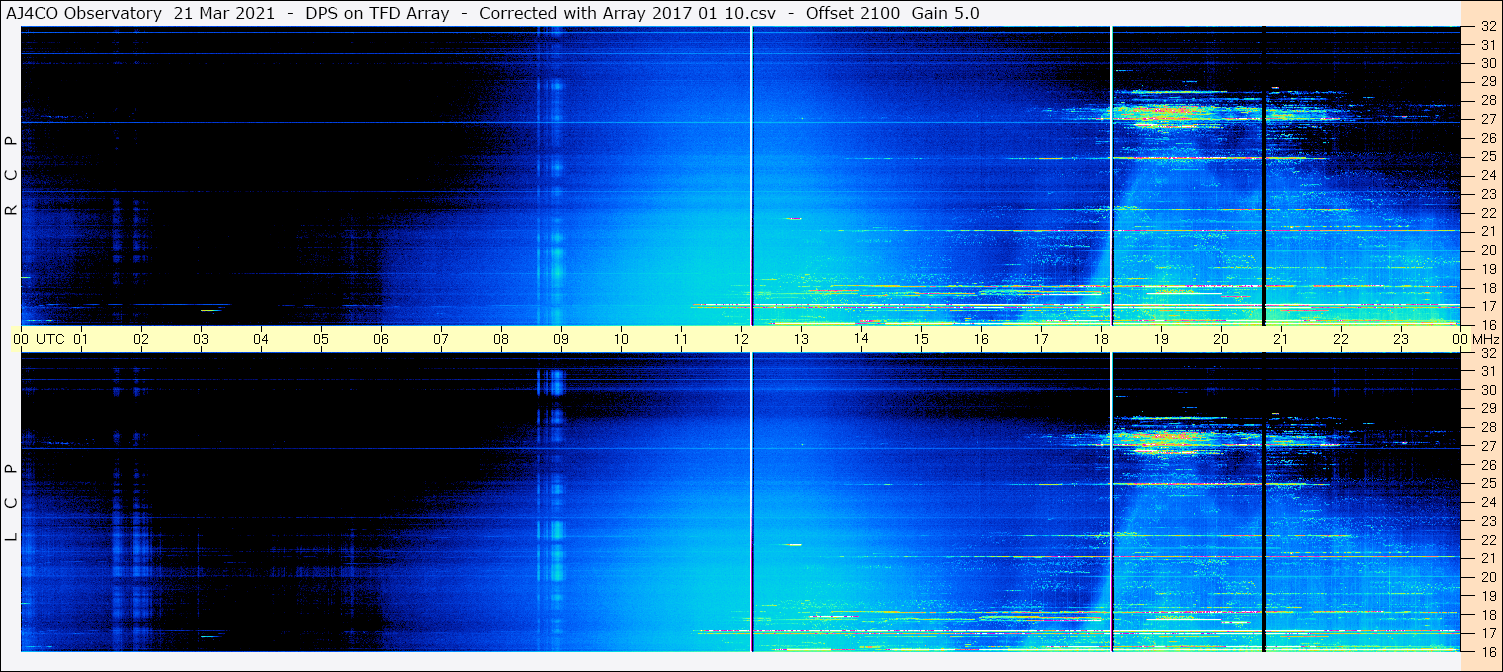Click the "09" hour tick label
The image size is (1503, 672).
[x=561, y=339]
